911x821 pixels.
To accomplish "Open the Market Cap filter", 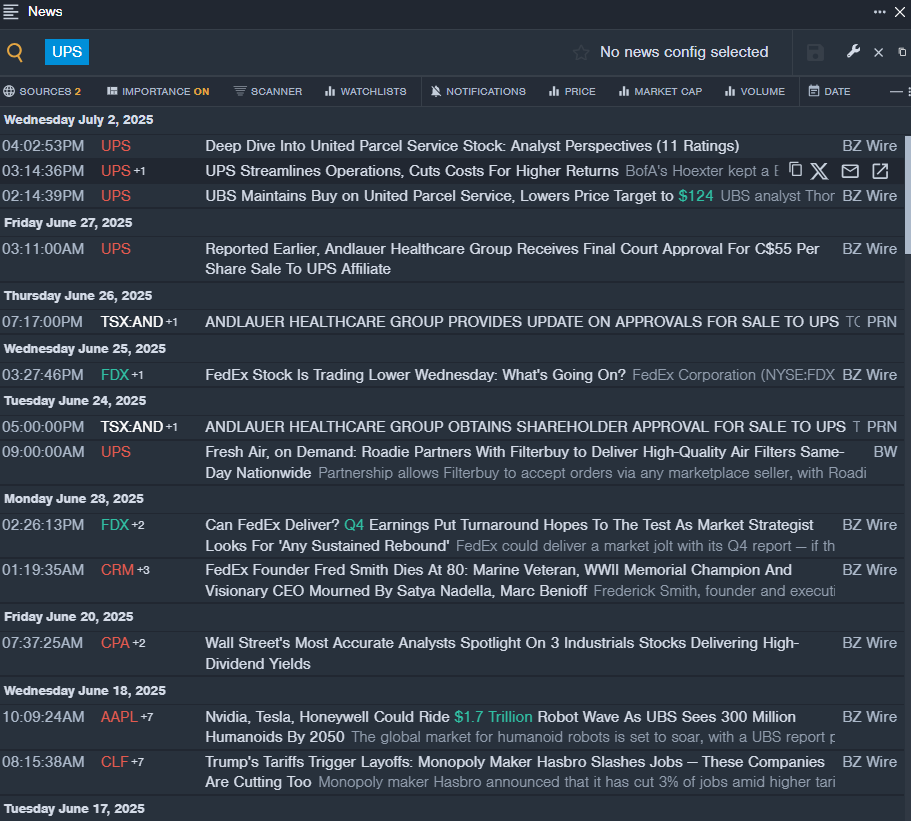I will click(661, 91).
